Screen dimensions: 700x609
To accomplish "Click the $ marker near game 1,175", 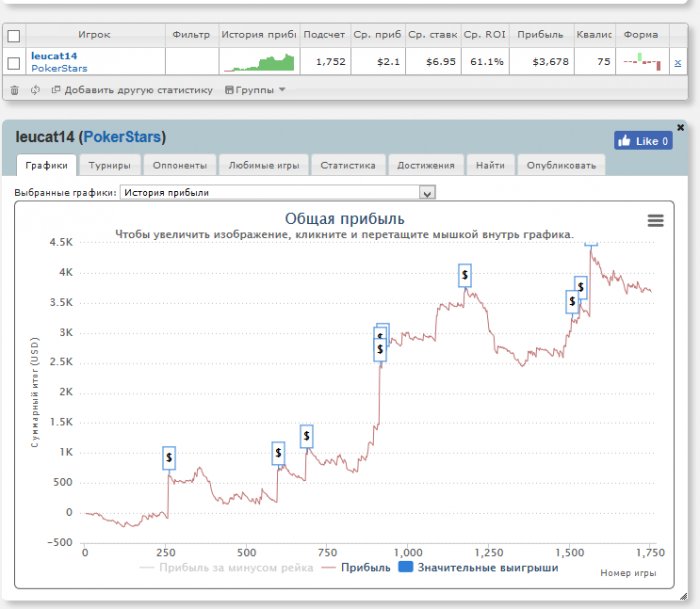I will tap(465, 276).
